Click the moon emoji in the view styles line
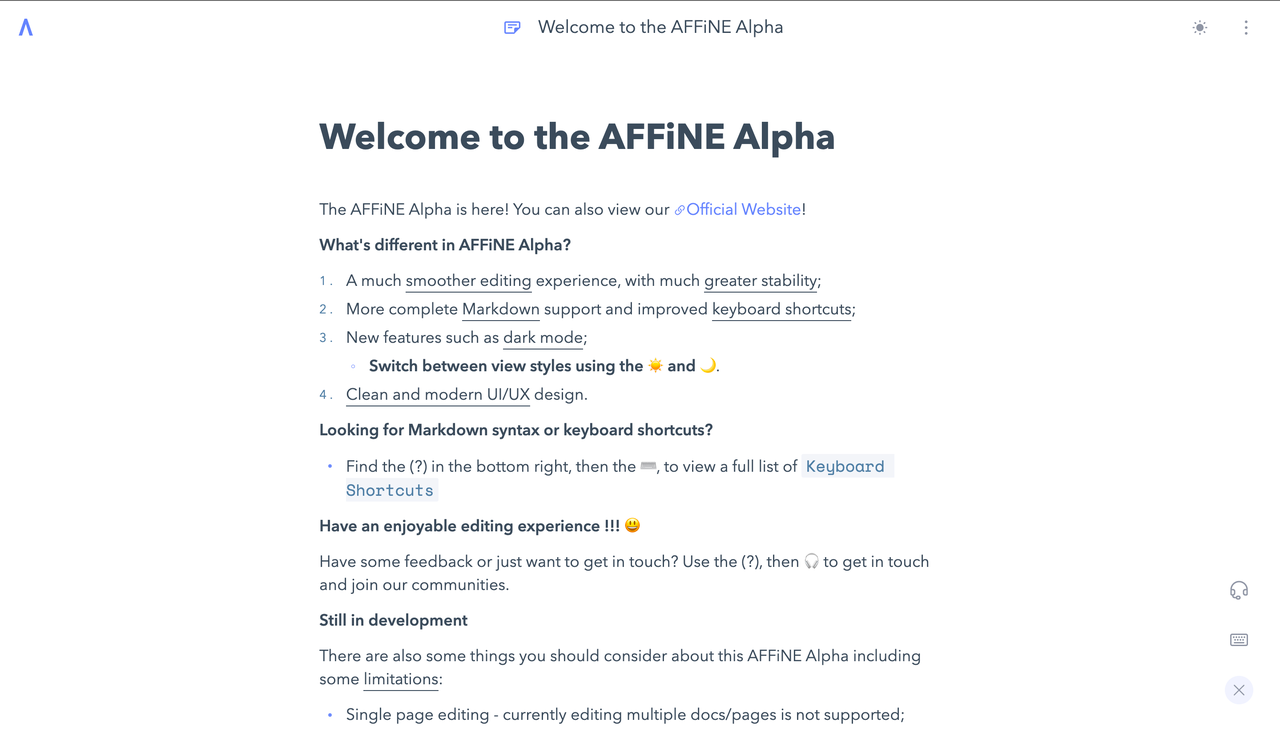1280x731 pixels. pos(708,366)
